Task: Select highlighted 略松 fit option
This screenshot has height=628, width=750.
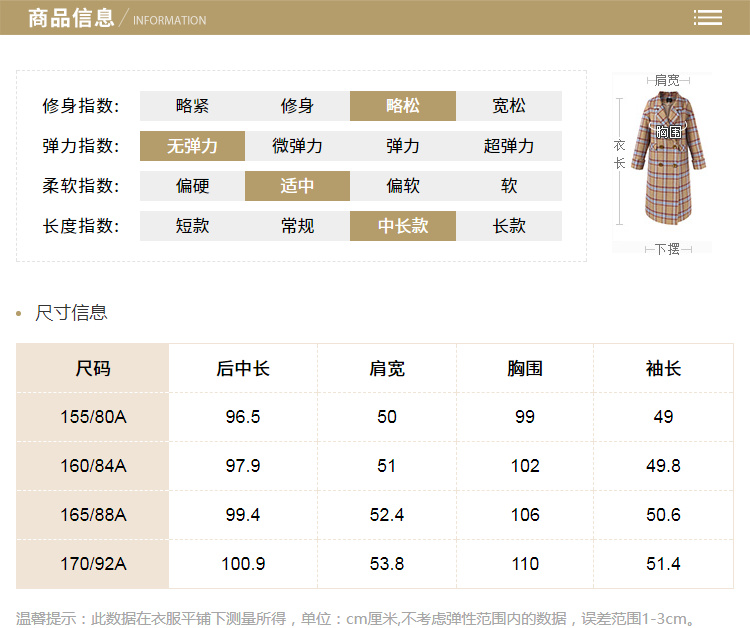Action: pos(403,106)
